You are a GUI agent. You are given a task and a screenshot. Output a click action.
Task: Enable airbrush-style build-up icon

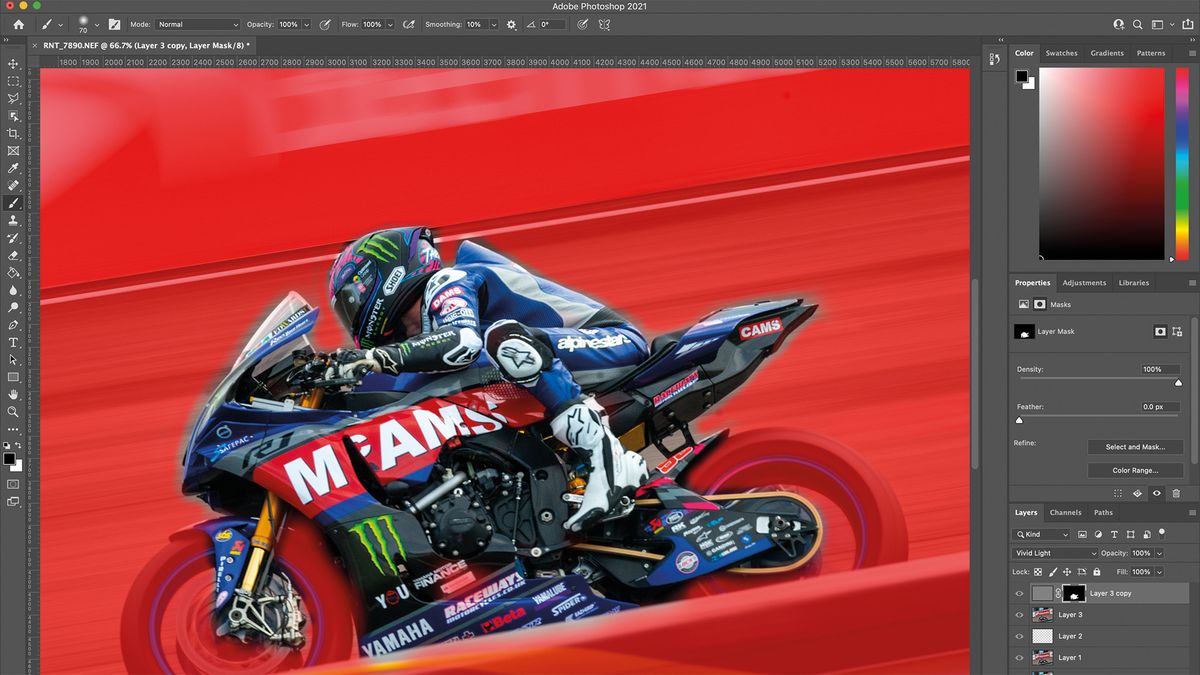408,24
